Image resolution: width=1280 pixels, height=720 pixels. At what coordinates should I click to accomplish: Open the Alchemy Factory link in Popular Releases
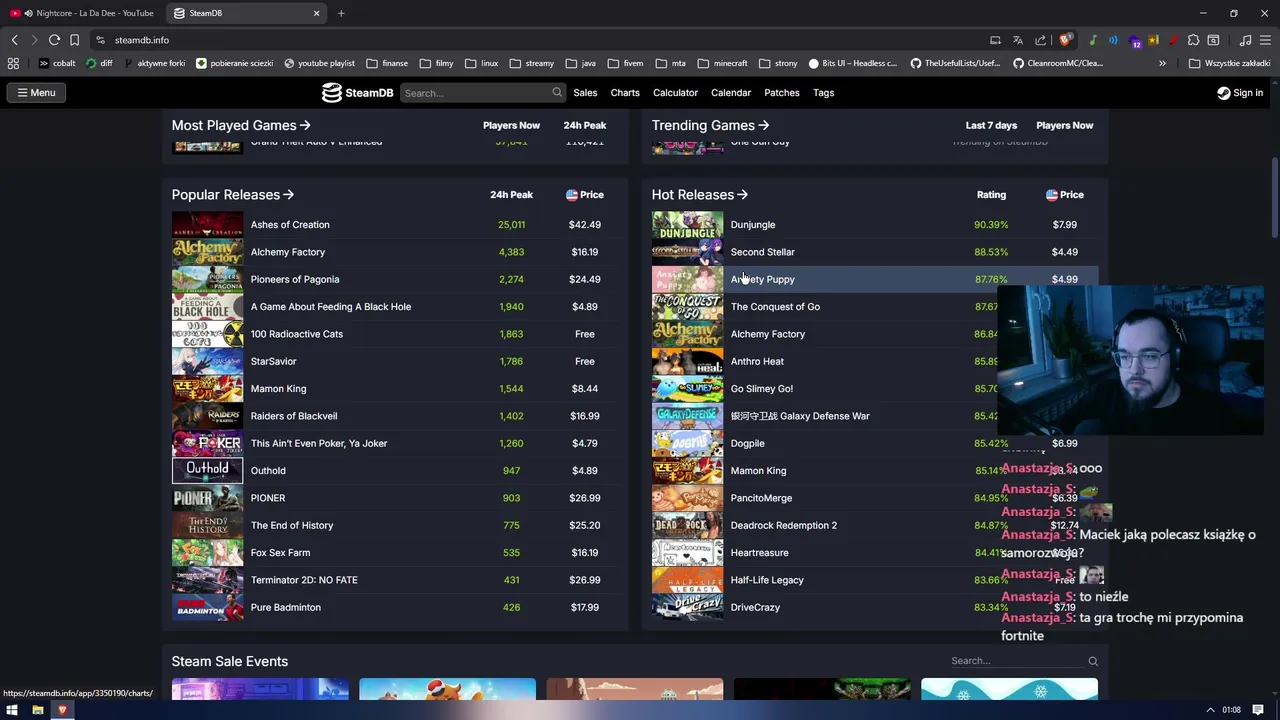tap(288, 252)
